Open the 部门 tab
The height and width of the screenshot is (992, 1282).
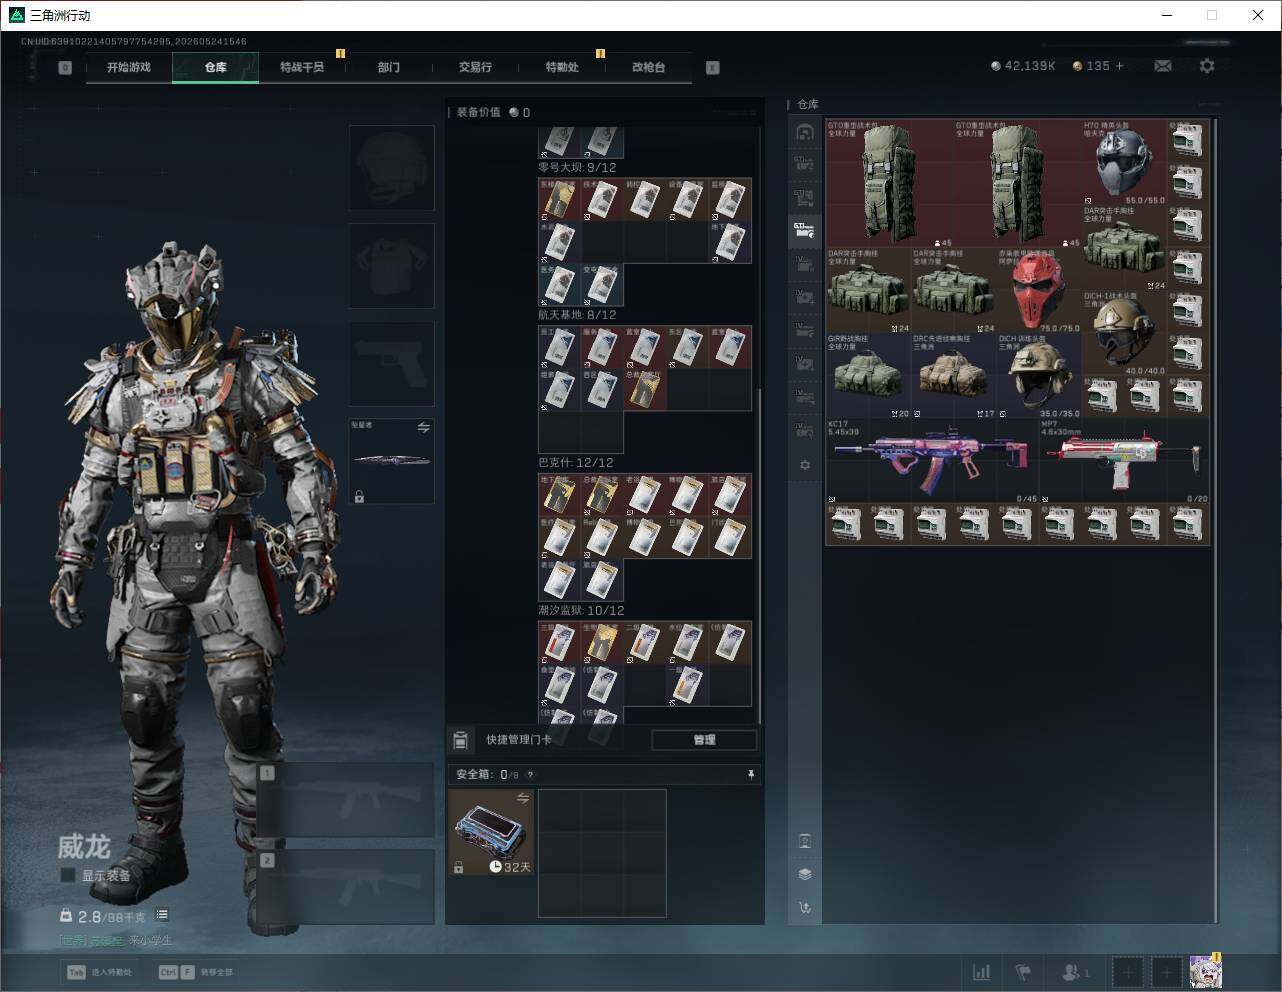(389, 67)
